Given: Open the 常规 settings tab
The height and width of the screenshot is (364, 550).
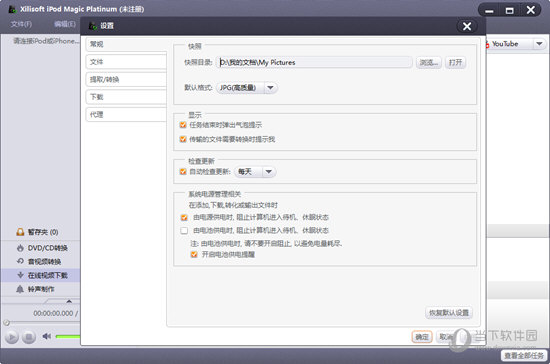Looking at the screenshot, I should (126, 44).
